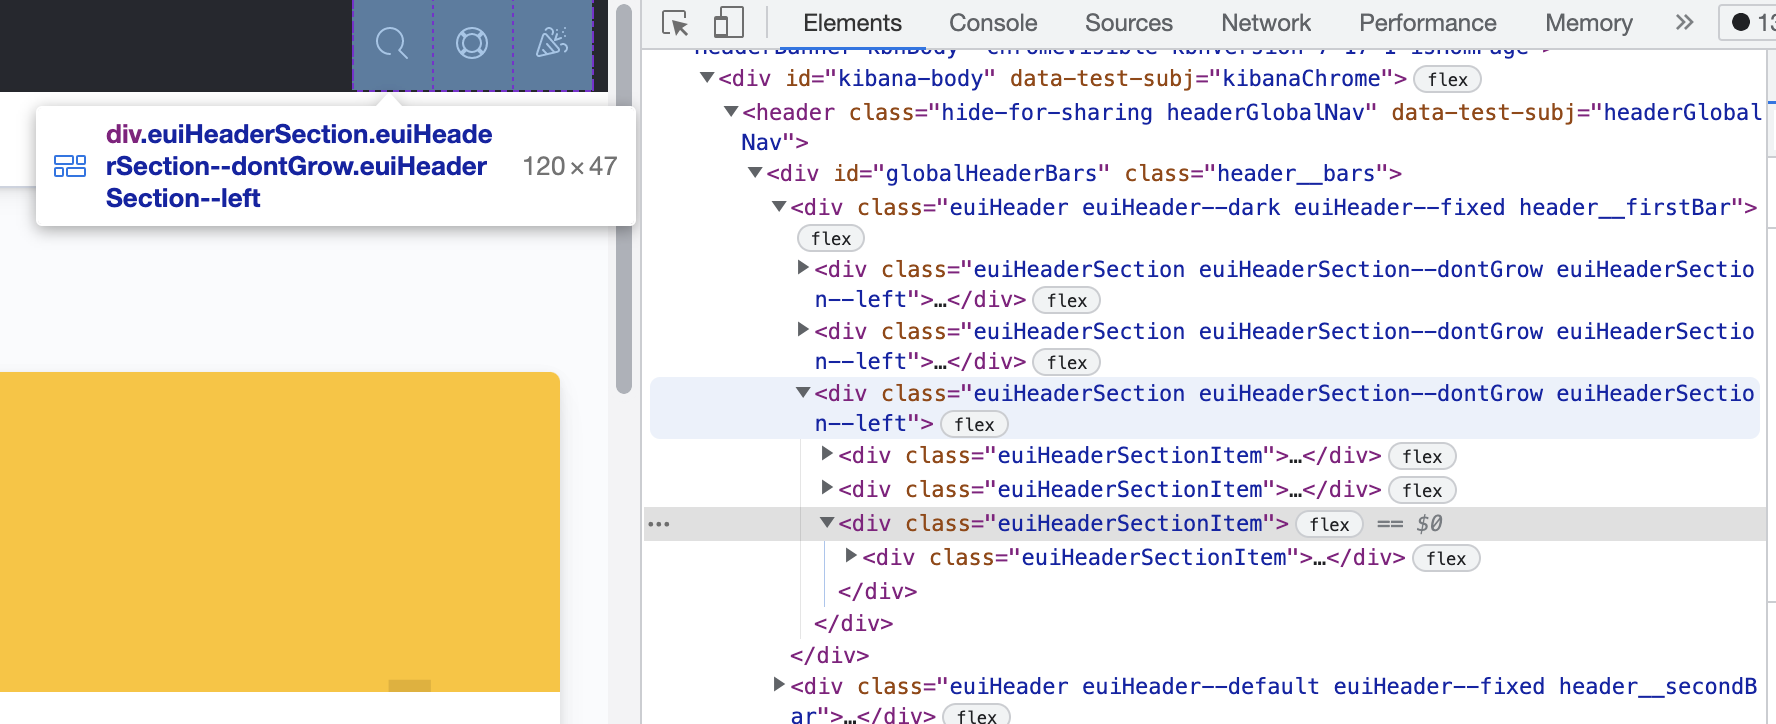1776x724 pixels.
Task: Expand the first collapsed euiHeaderSection node
Action: coord(803,268)
